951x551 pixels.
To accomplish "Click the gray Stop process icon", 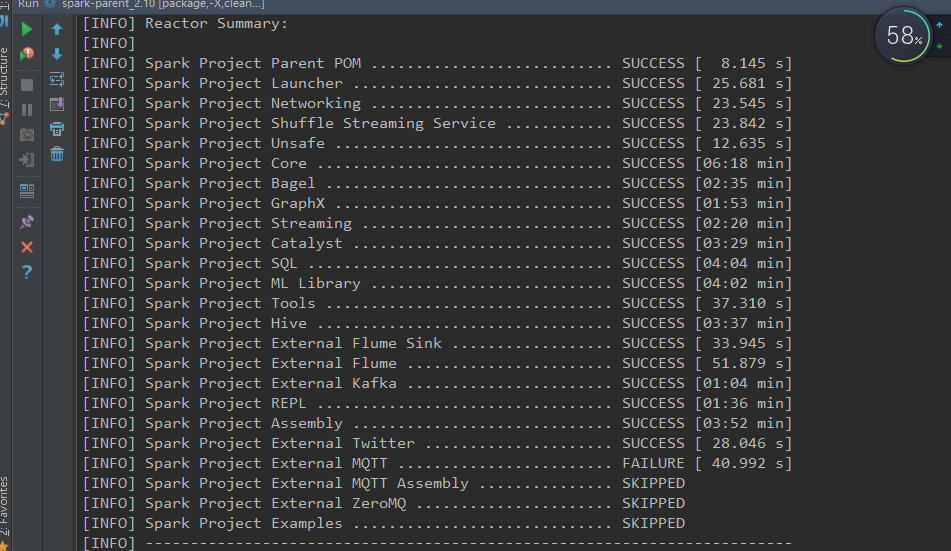I will tap(27, 85).
